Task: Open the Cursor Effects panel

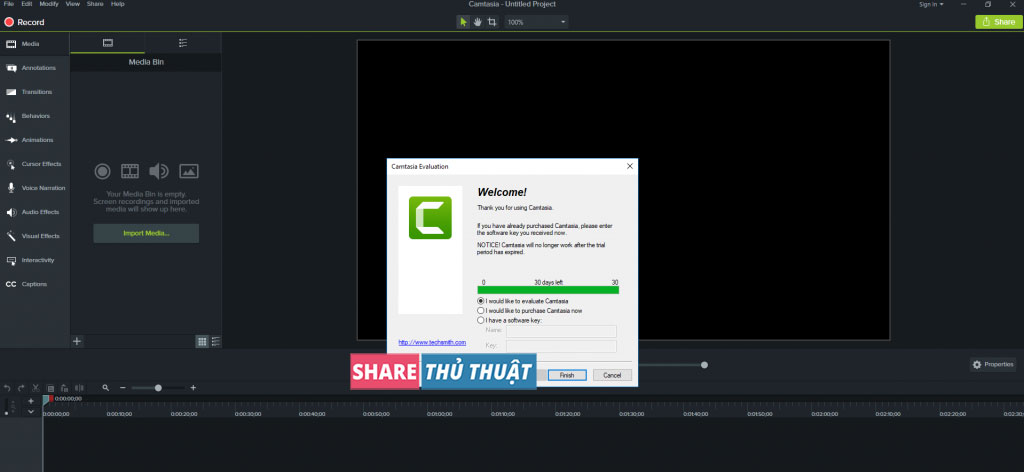Action: [x=35, y=164]
